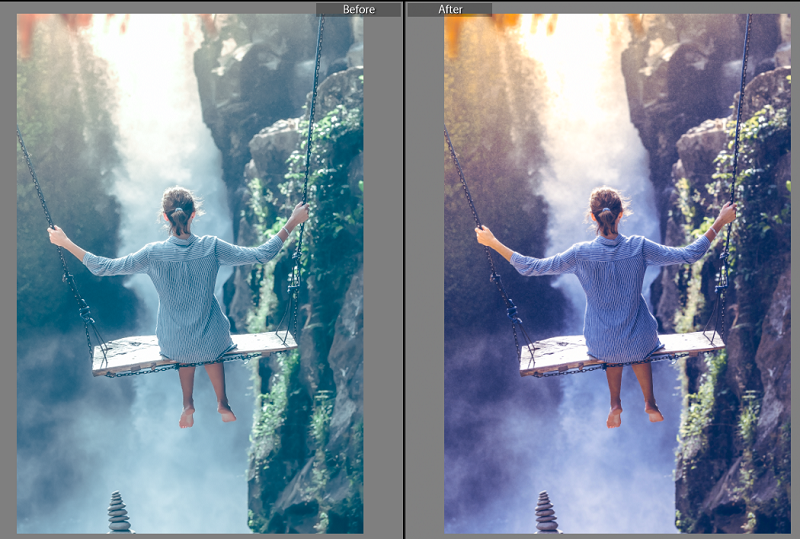
Task: Click the Before label
Action: (x=359, y=9)
